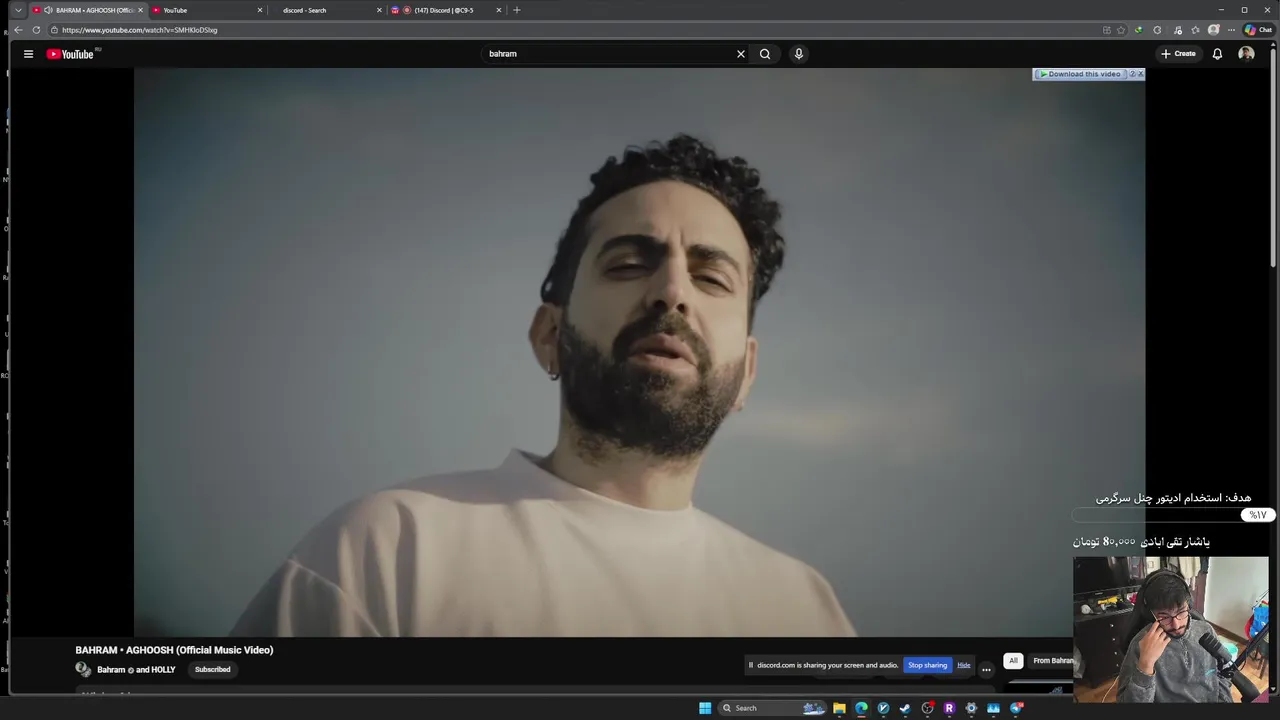The width and height of the screenshot is (1280, 720).
Task: Open a new browser tab
Action: pos(517,10)
